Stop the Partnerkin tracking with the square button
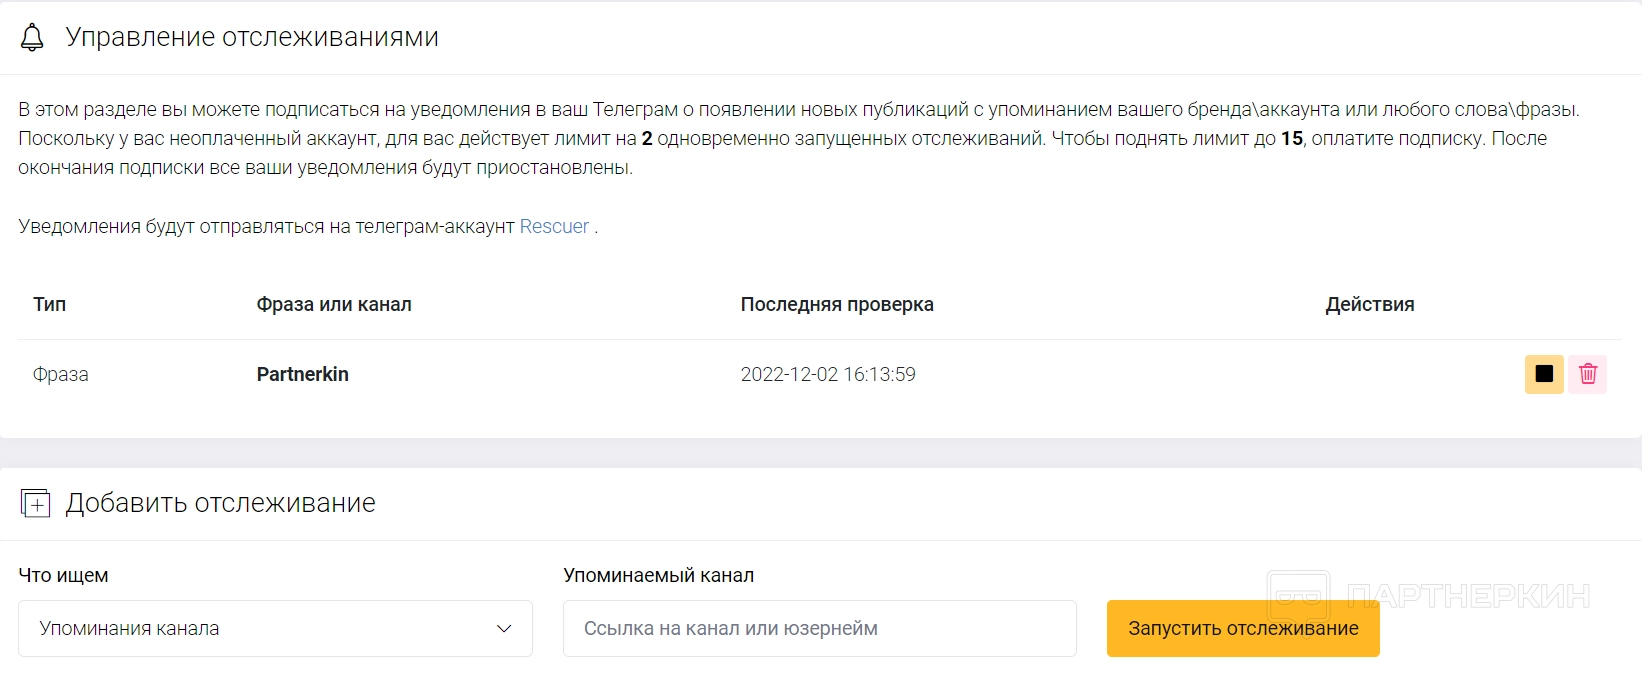The height and width of the screenshot is (692, 1642). 1543,374
